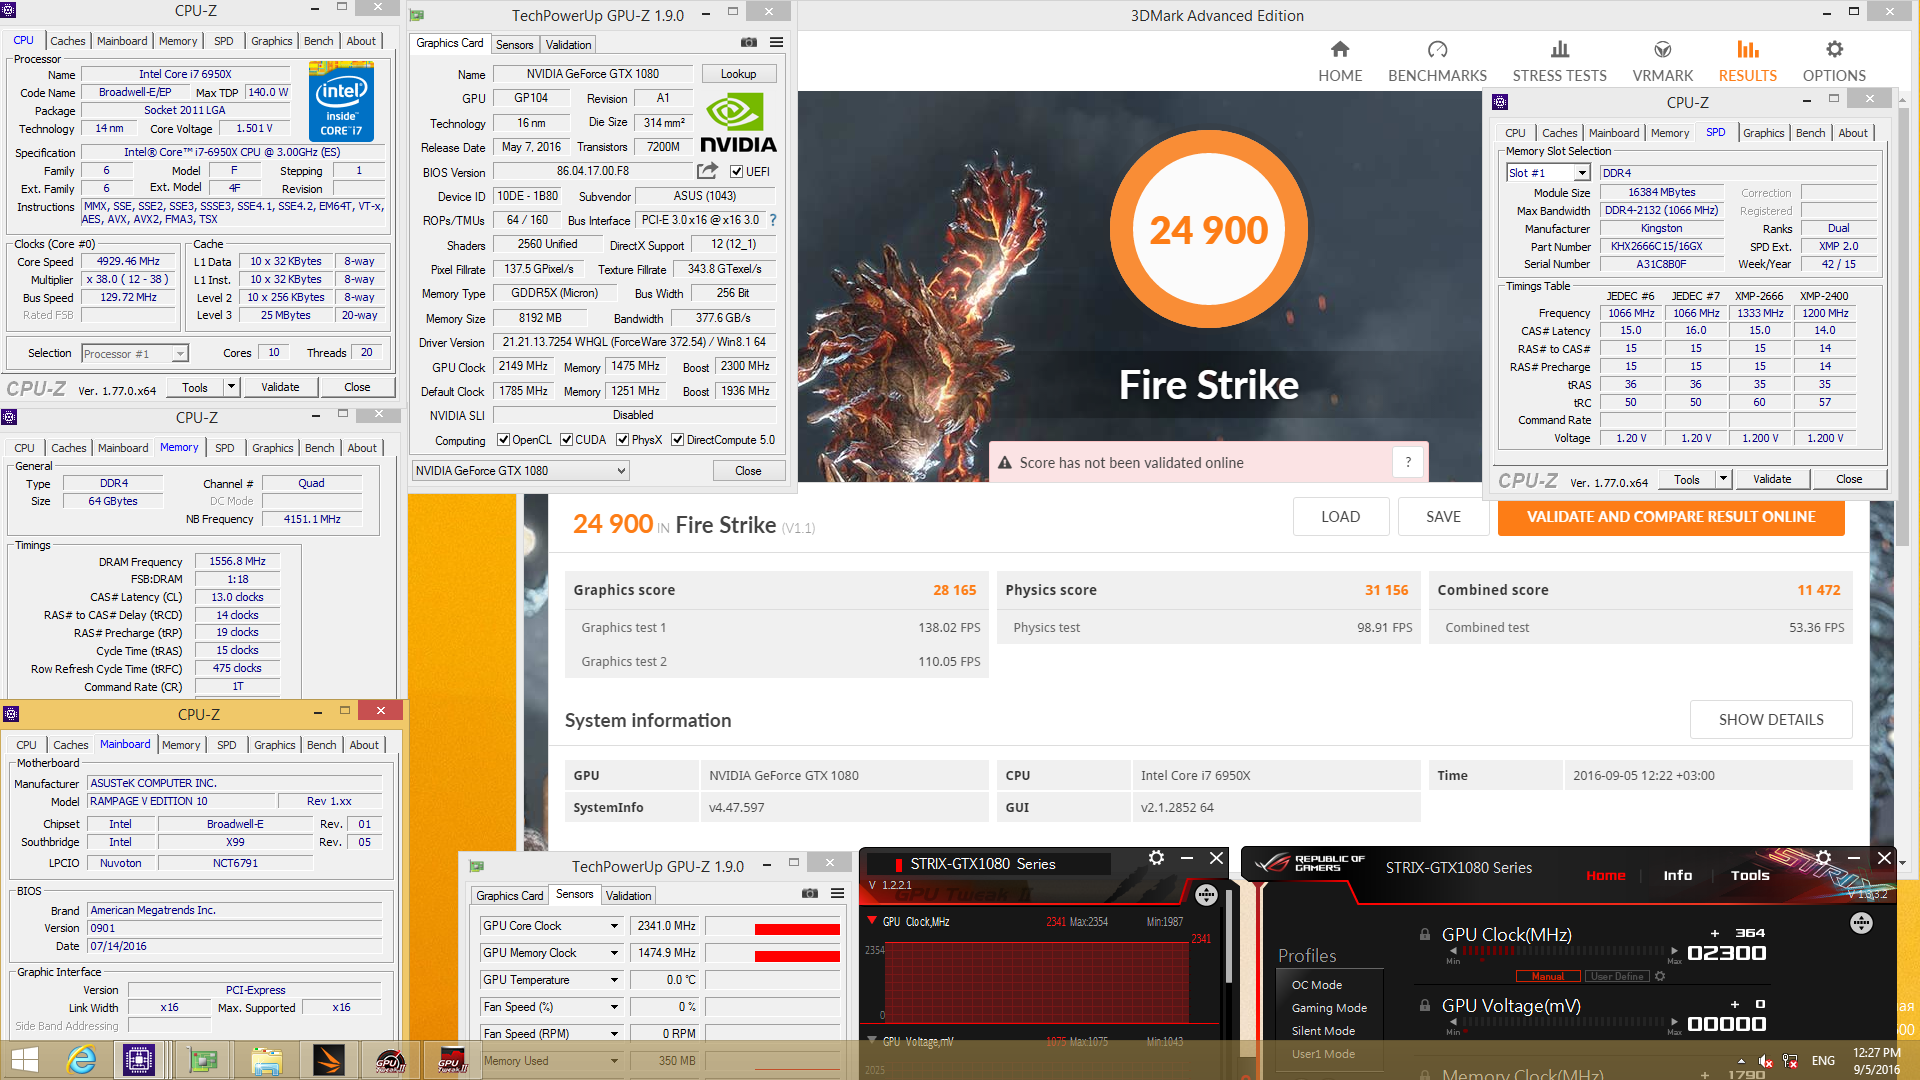The height and width of the screenshot is (1080, 1920).
Task: Click Validate and Compare Result Online
Action: click(x=1670, y=517)
